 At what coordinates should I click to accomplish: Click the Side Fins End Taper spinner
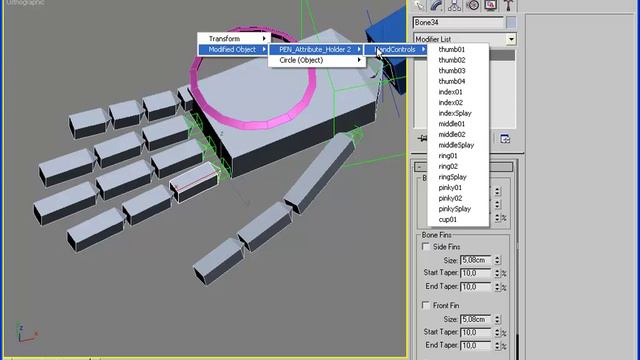click(497, 287)
